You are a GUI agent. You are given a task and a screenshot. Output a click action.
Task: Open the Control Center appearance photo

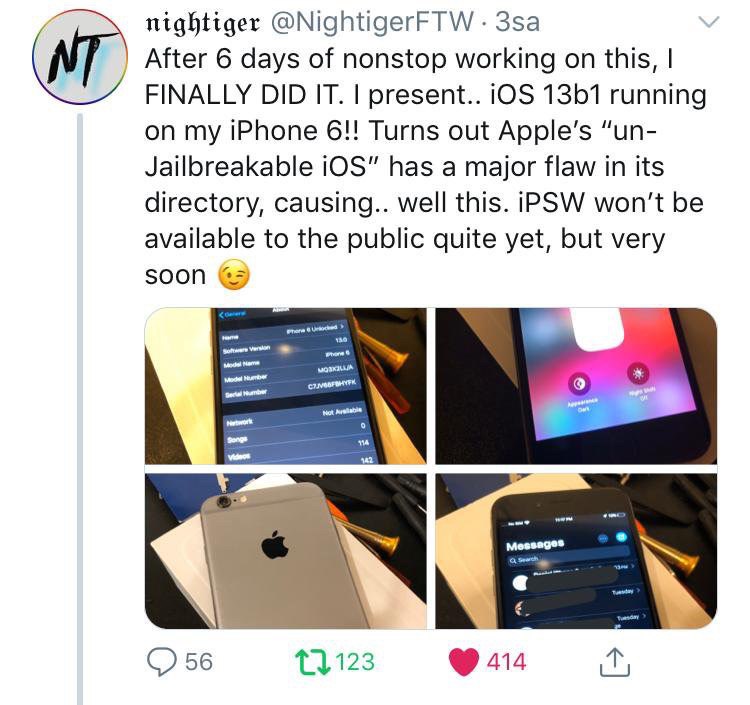pyautogui.click(x=576, y=386)
